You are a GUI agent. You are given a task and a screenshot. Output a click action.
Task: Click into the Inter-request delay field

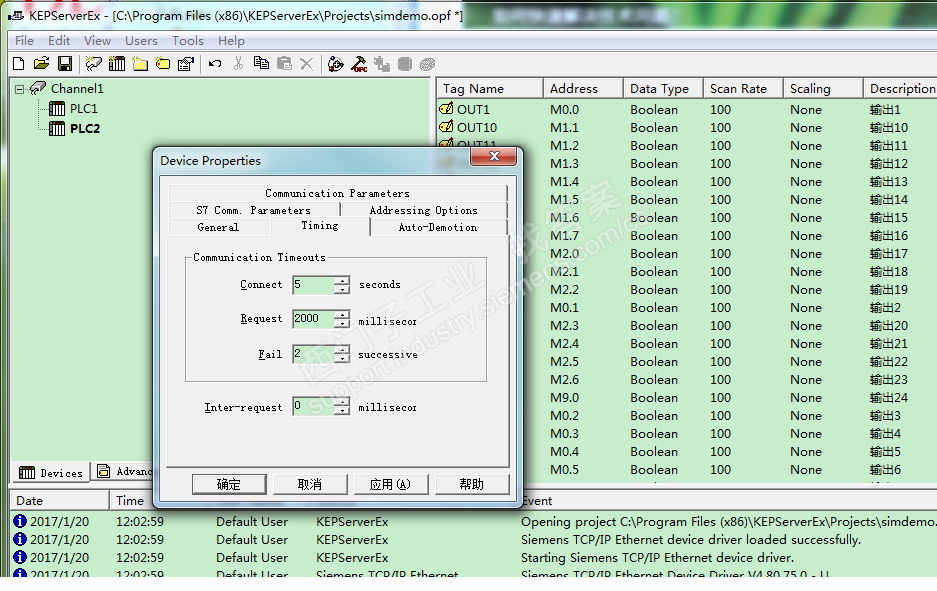point(314,406)
